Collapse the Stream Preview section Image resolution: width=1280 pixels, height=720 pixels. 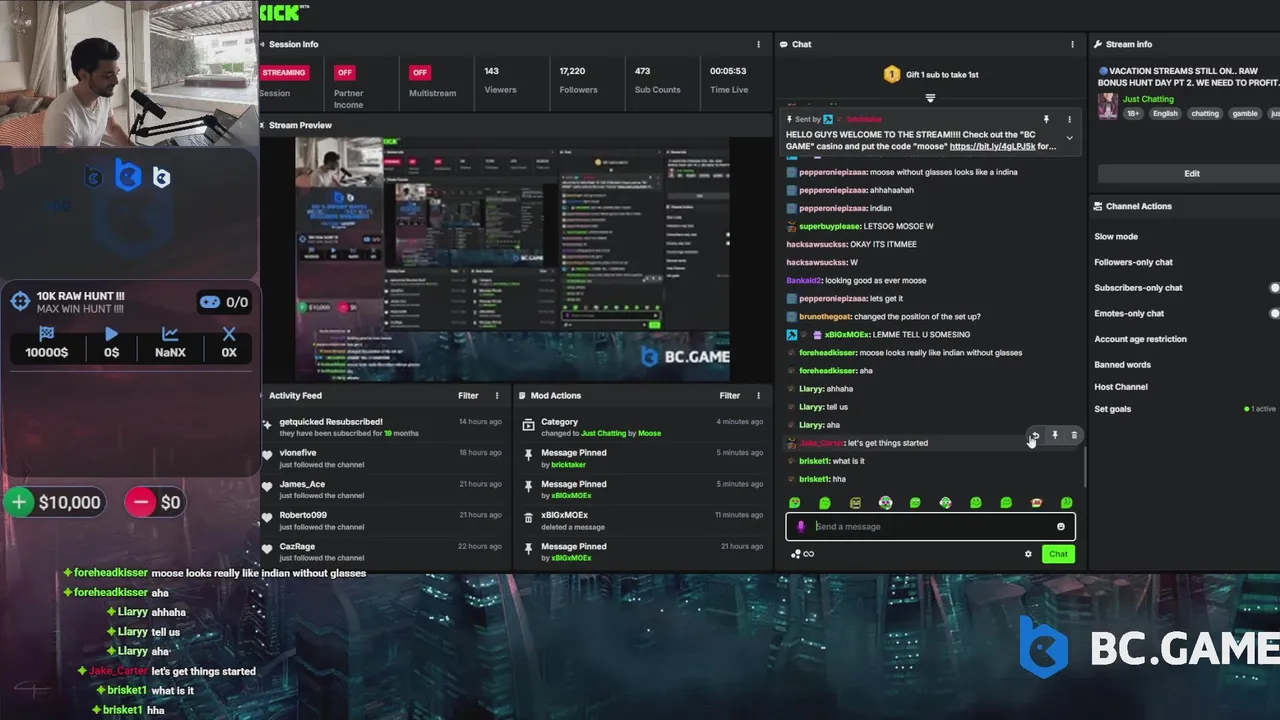pyautogui.click(x=262, y=125)
